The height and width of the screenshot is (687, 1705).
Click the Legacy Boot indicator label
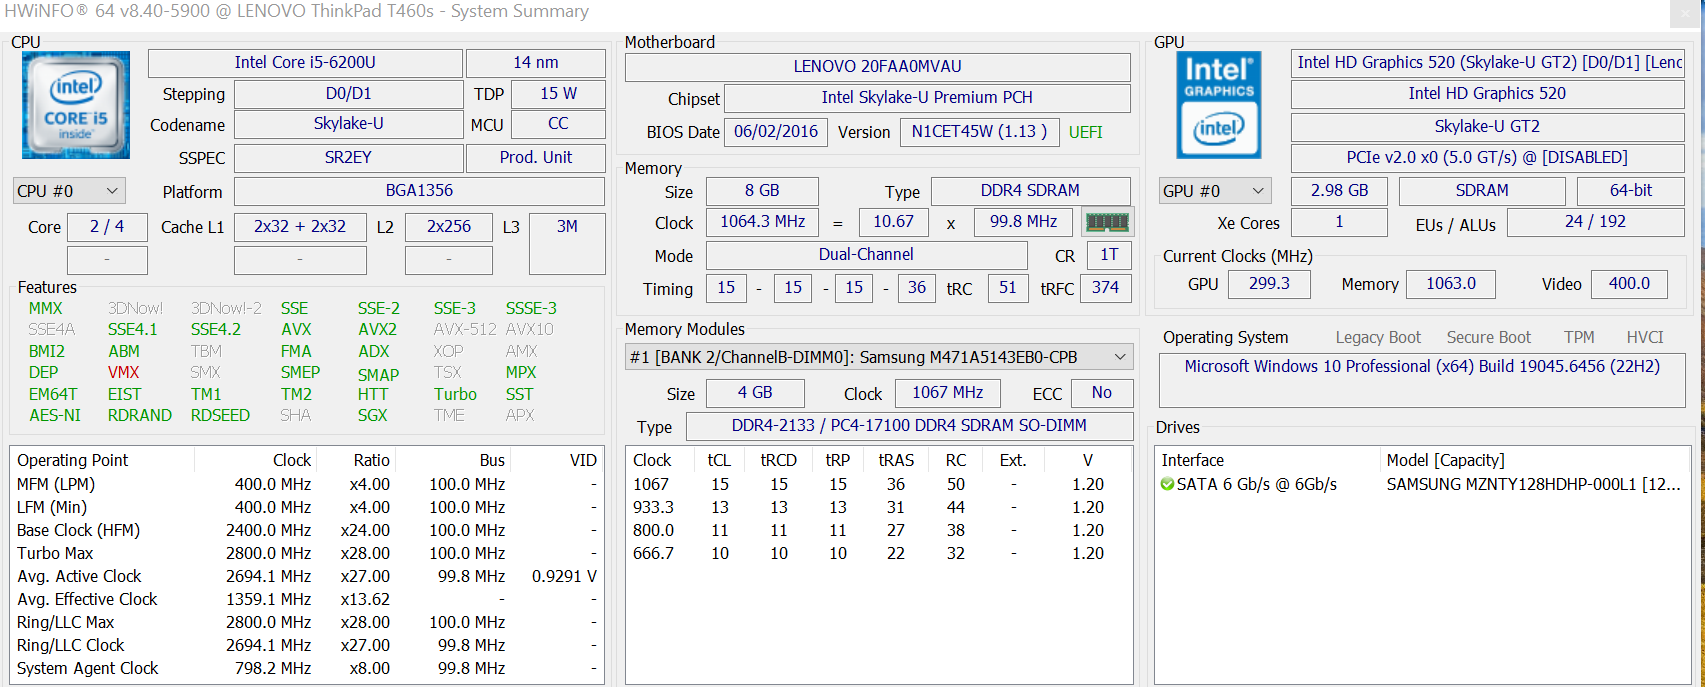[x=1377, y=337]
